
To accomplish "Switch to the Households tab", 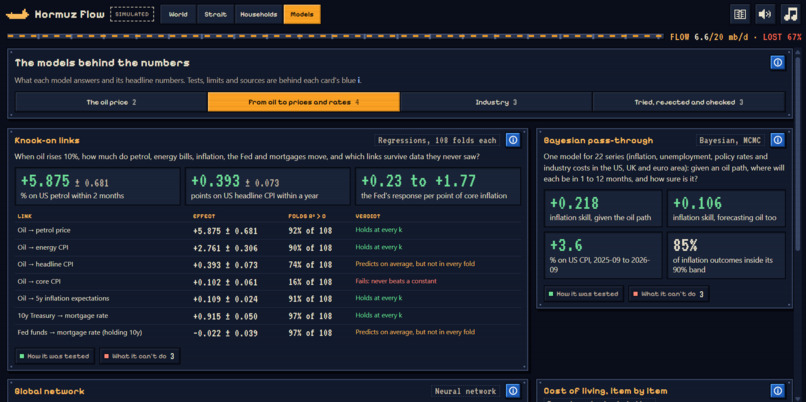I will 259,14.
